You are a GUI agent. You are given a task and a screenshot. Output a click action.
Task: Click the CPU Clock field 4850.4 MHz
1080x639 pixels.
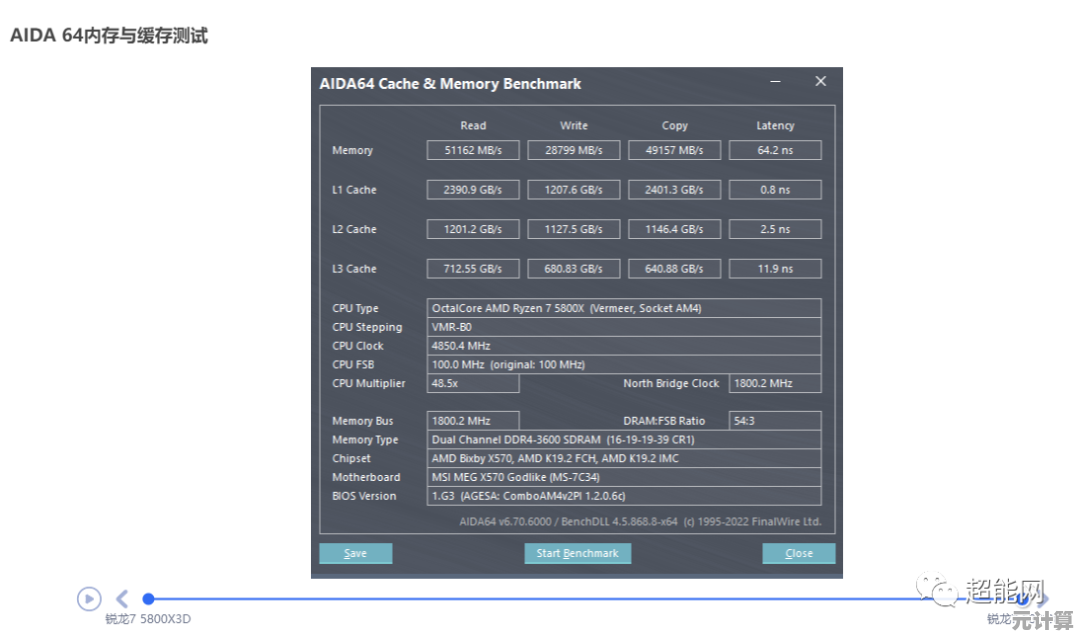click(x=624, y=346)
